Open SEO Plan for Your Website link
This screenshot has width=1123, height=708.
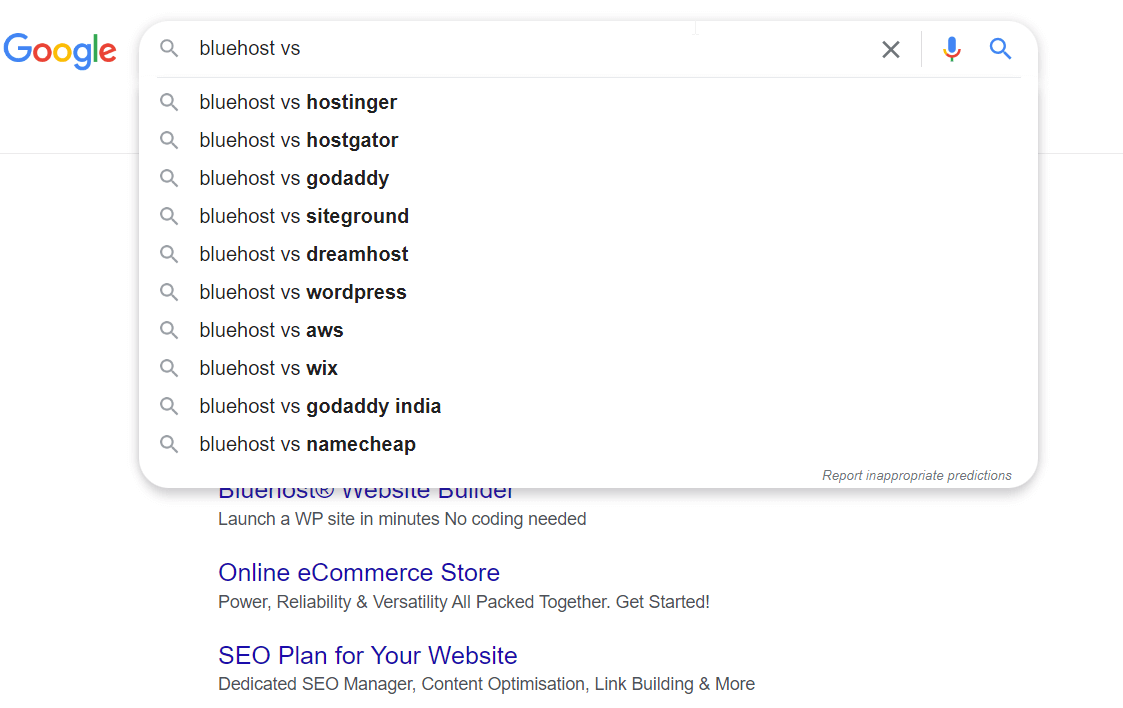(x=367, y=655)
